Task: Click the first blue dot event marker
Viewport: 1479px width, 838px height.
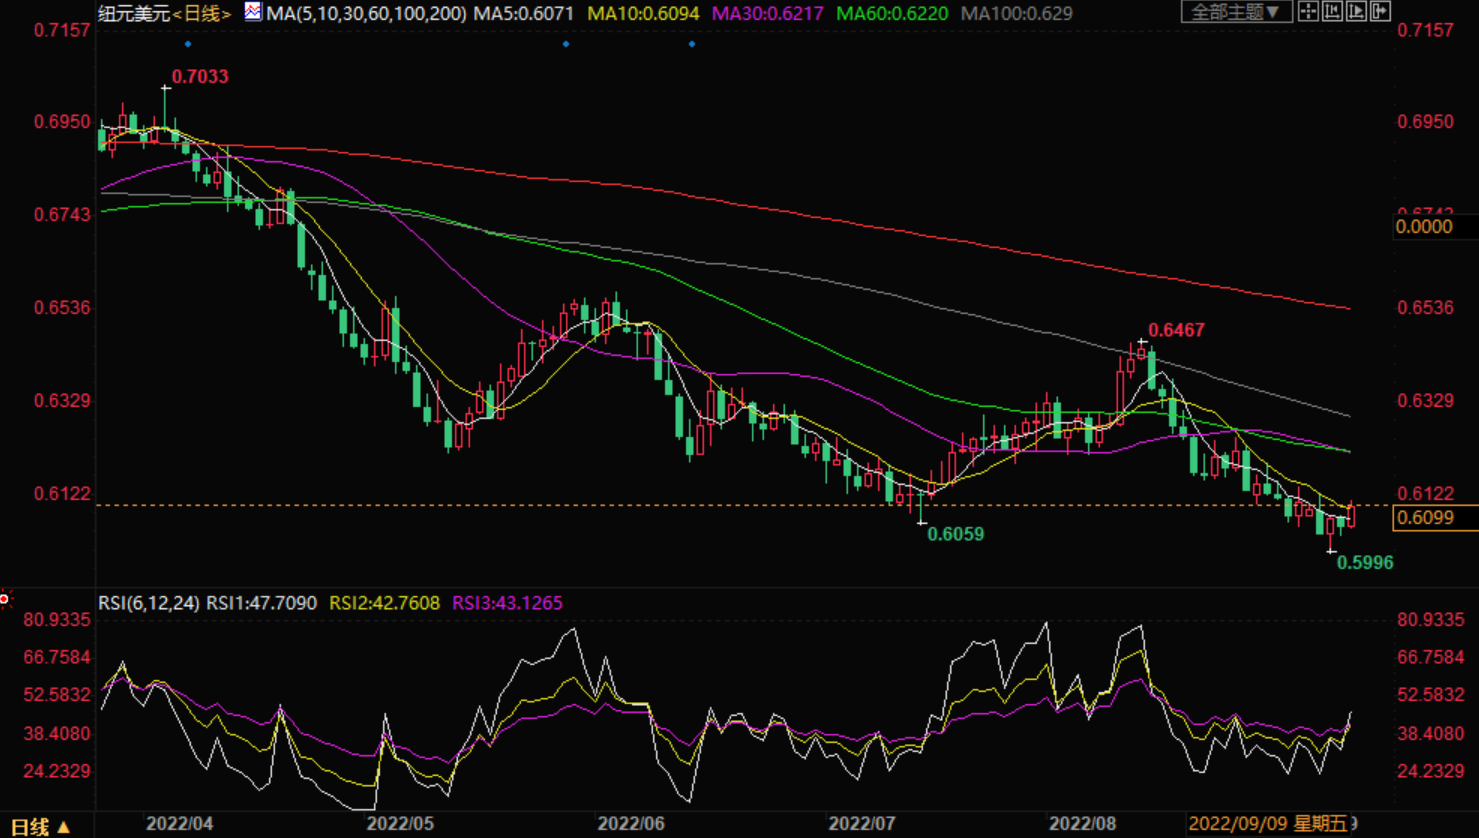Action: point(188,44)
